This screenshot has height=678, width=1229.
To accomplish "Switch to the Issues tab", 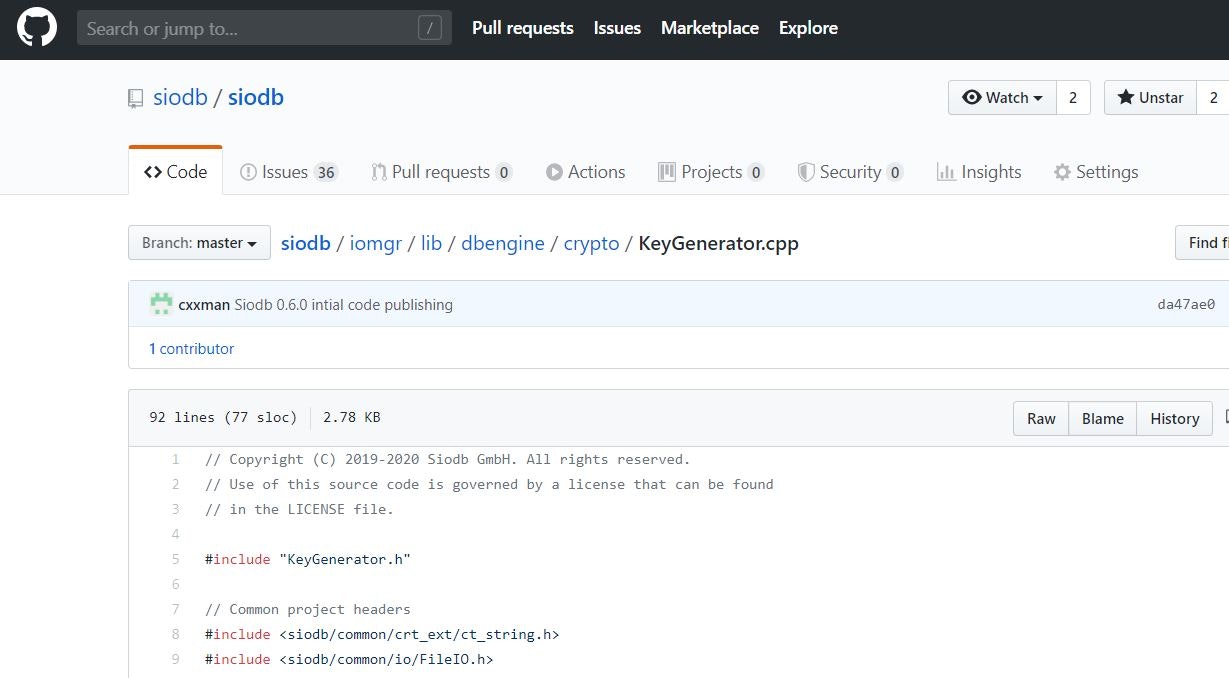I will click(x=289, y=171).
